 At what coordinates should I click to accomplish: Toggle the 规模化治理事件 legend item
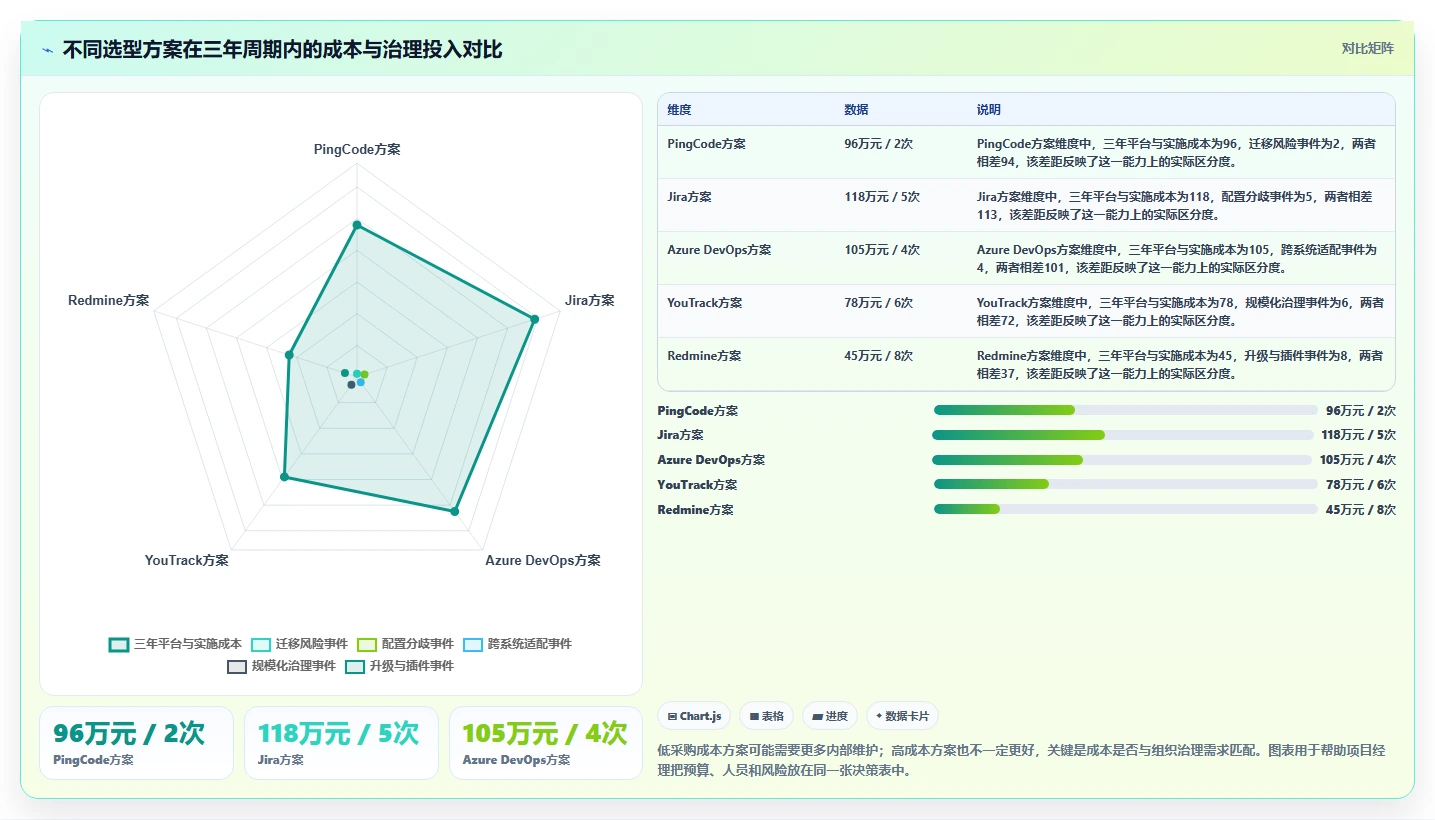281,666
